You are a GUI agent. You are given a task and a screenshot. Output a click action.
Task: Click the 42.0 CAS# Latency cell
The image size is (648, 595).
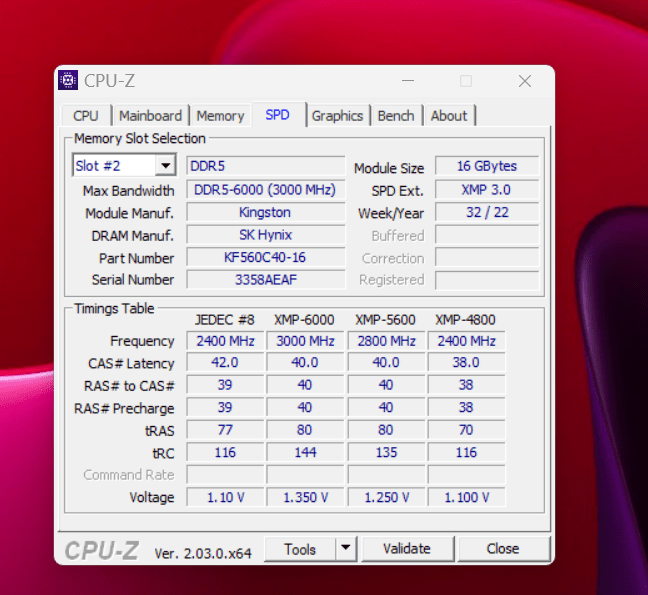(x=225, y=362)
